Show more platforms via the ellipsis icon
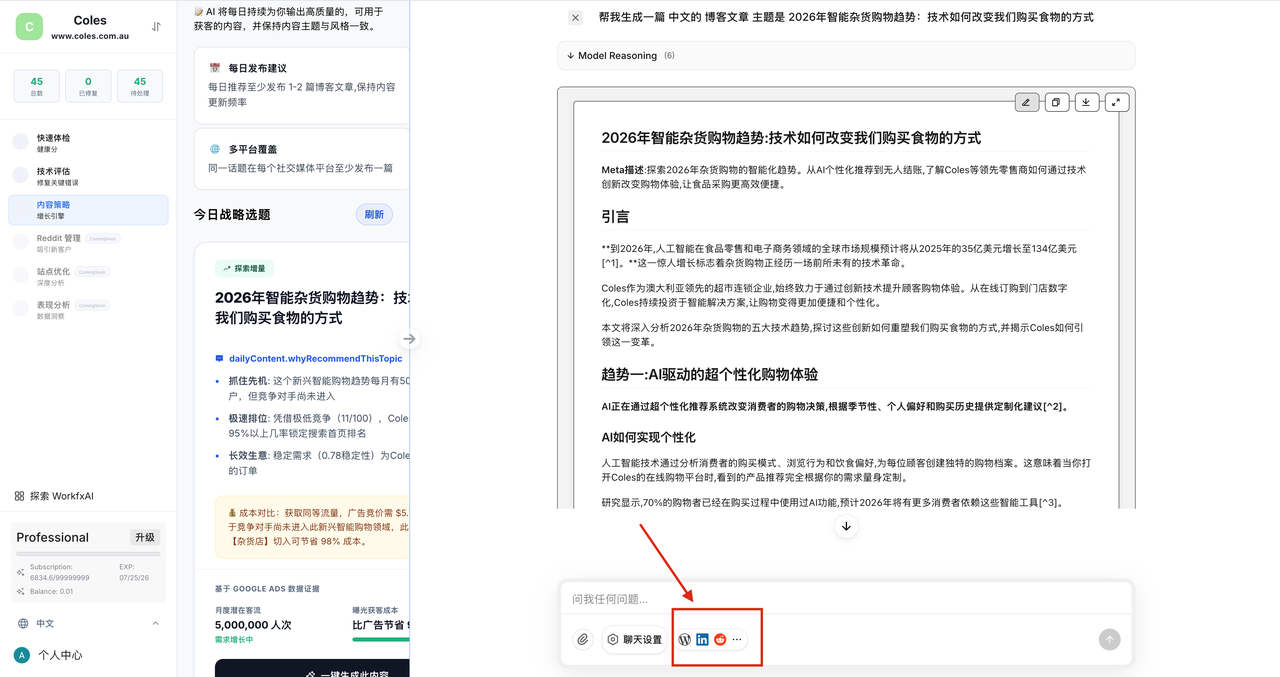 (x=737, y=639)
